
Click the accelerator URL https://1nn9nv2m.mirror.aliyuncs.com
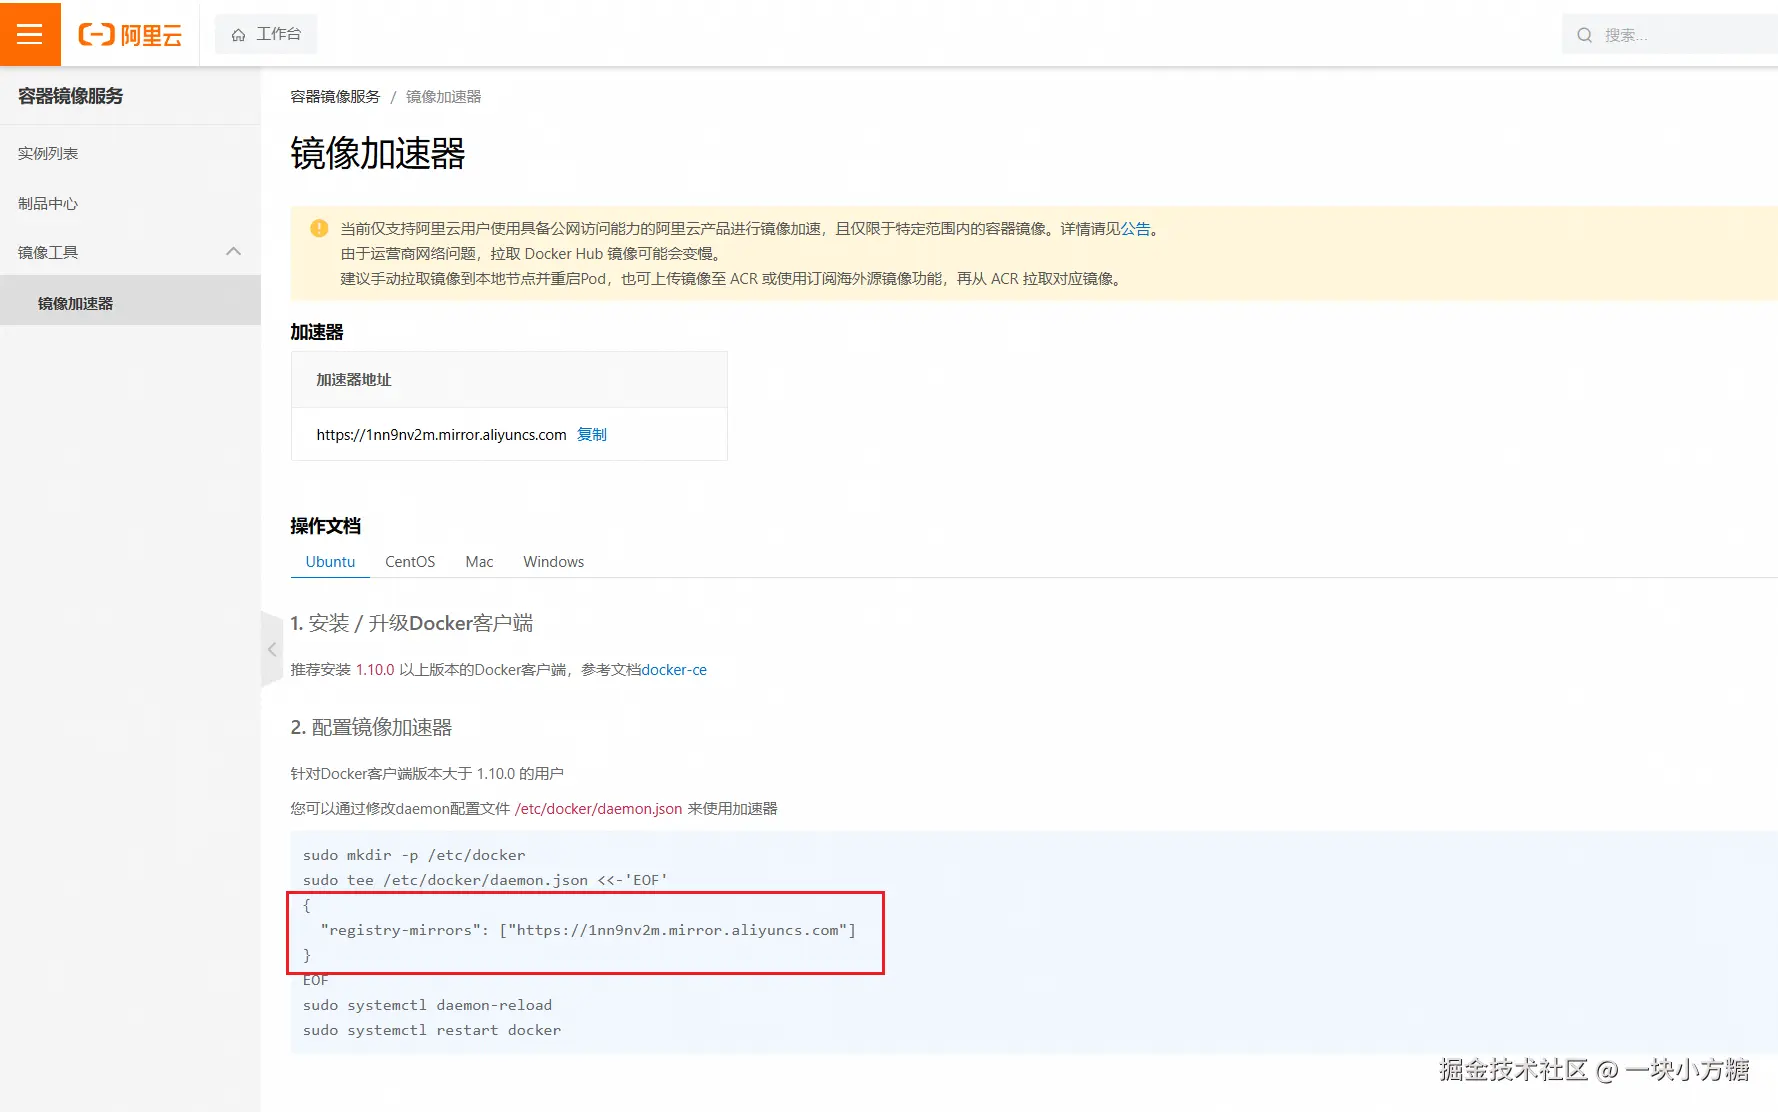click(441, 435)
